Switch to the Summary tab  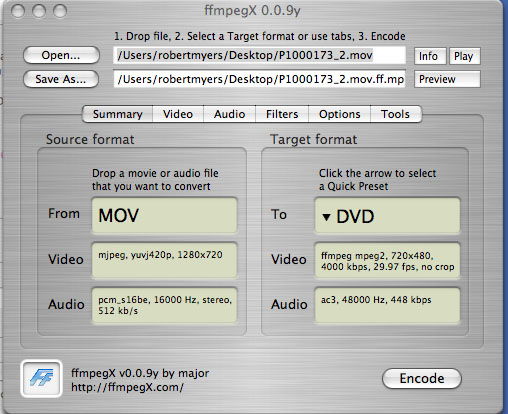(x=118, y=114)
